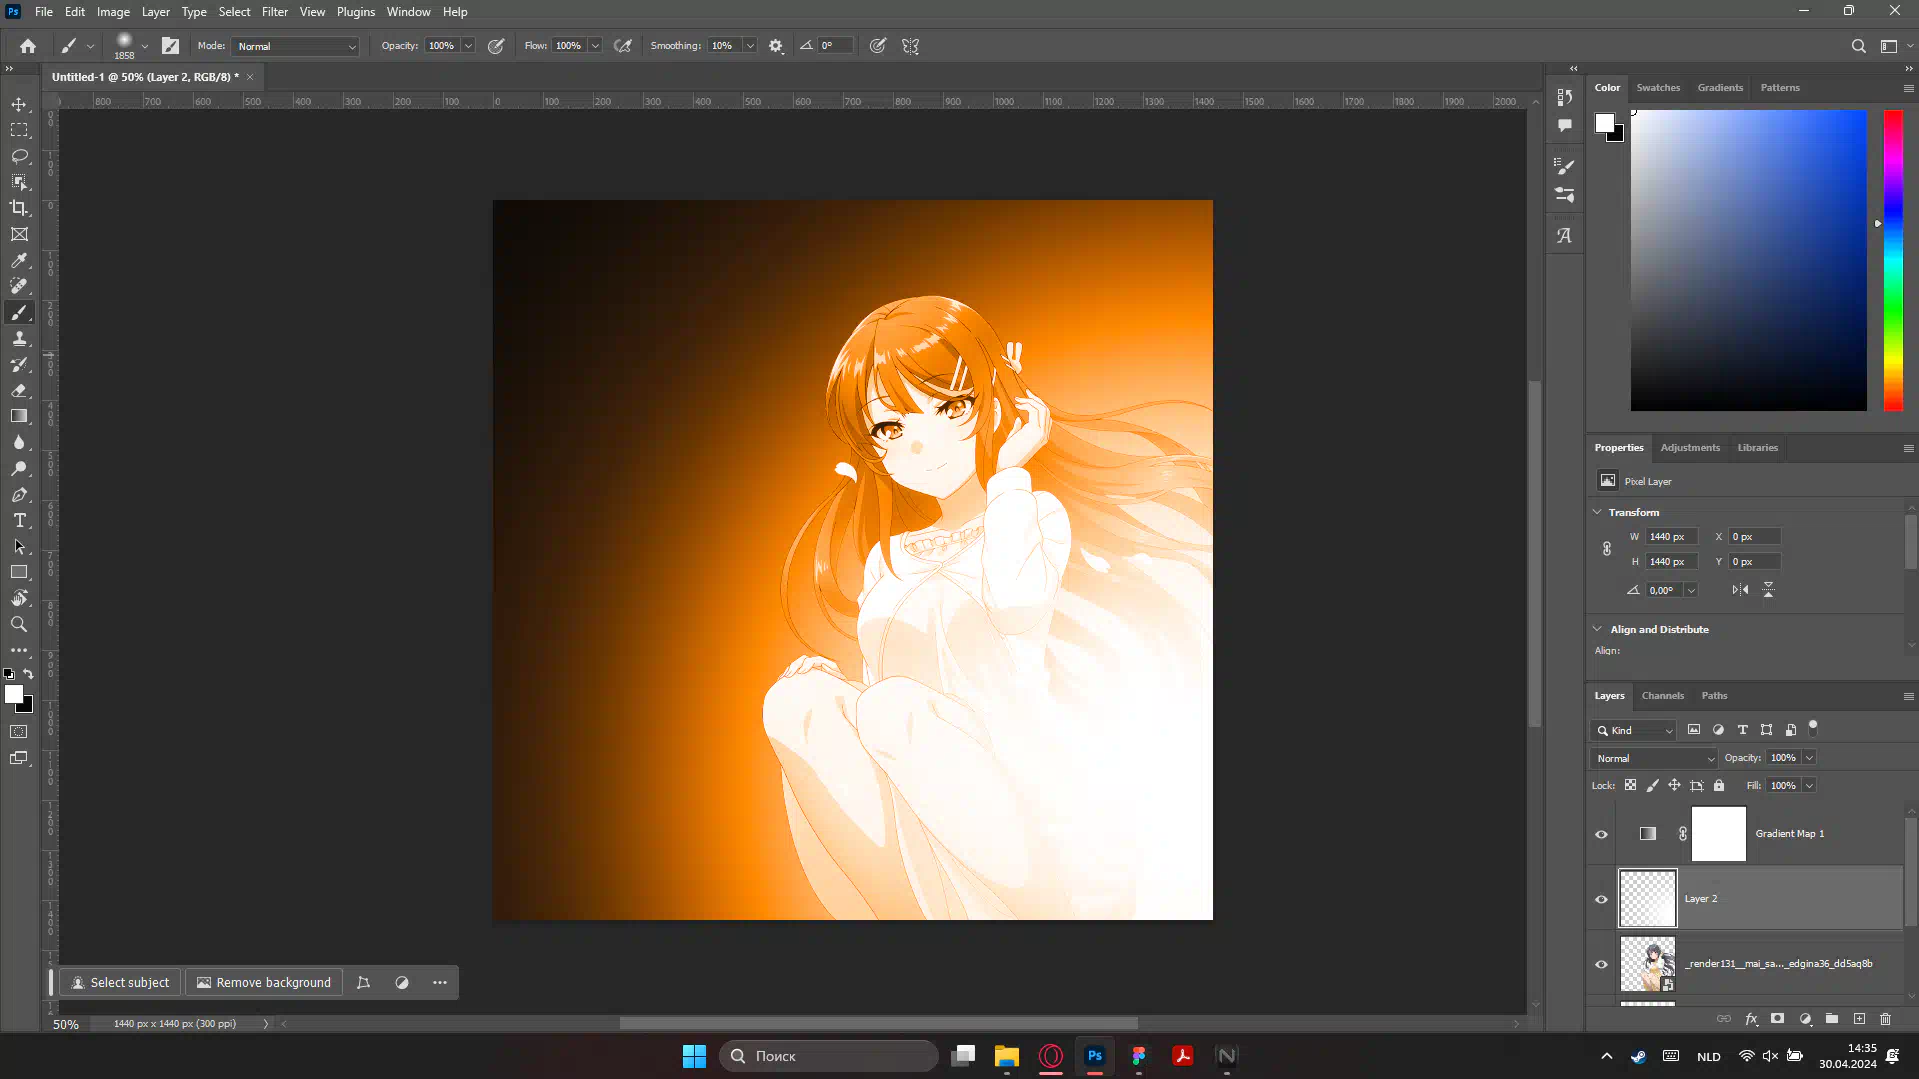Select the Lasso tool
Image resolution: width=1919 pixels, height=1079 pixels.
coord(19,156)
